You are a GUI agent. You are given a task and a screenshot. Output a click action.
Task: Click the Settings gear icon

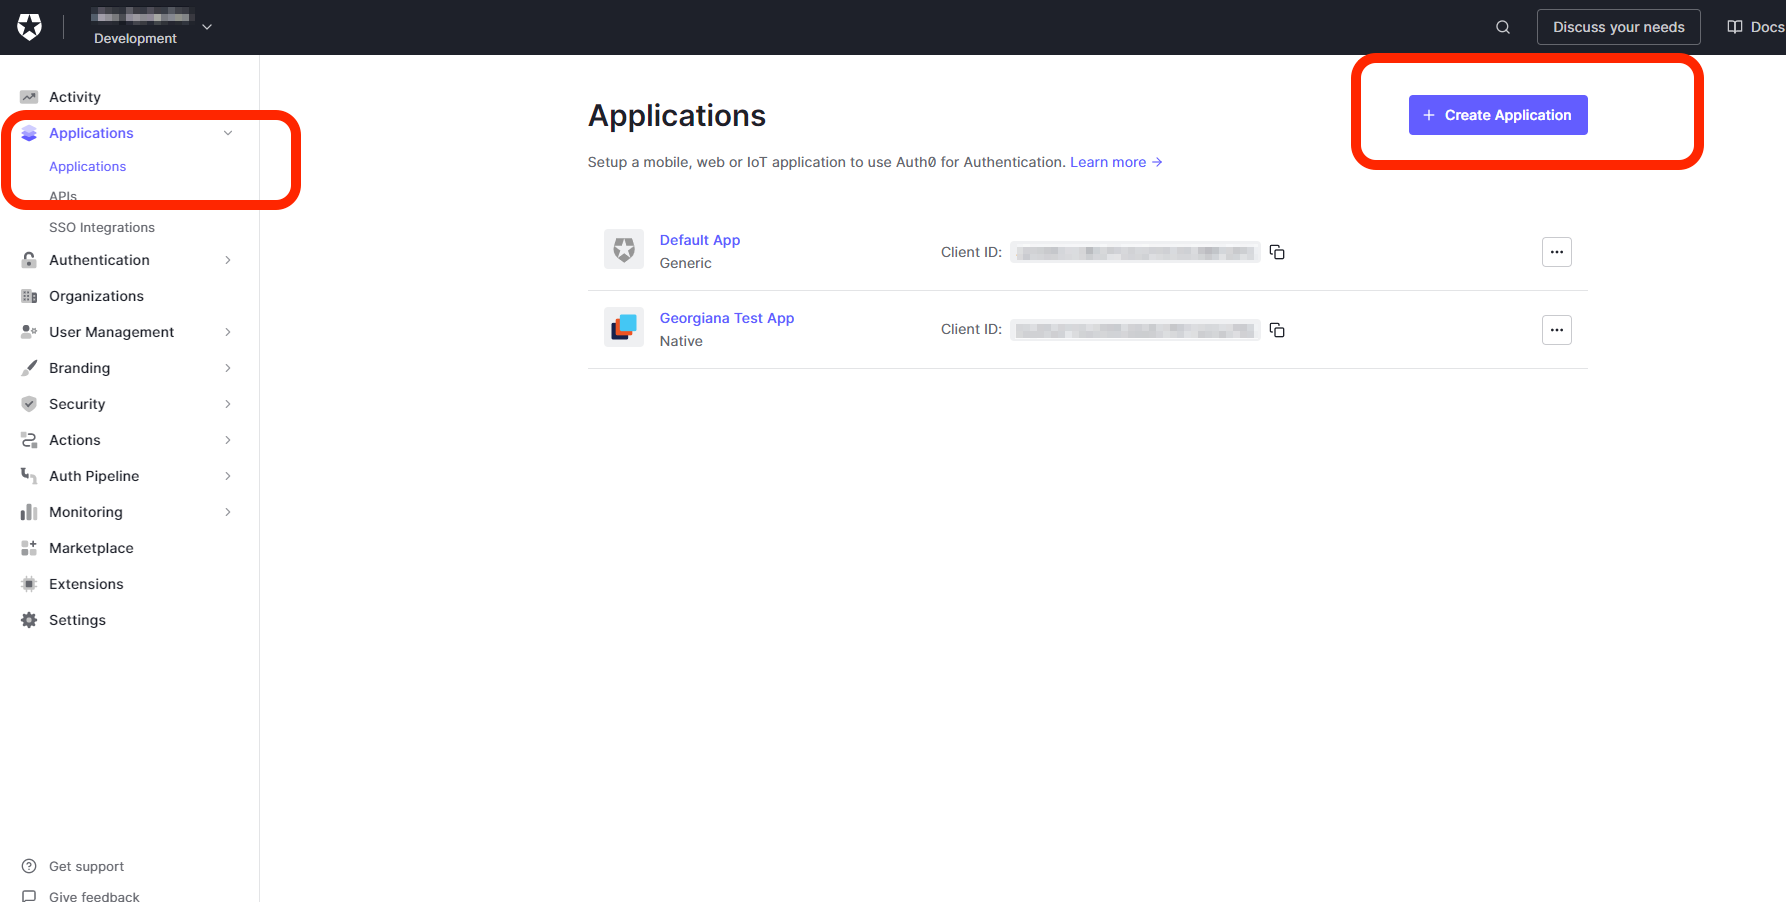[29, 620]
